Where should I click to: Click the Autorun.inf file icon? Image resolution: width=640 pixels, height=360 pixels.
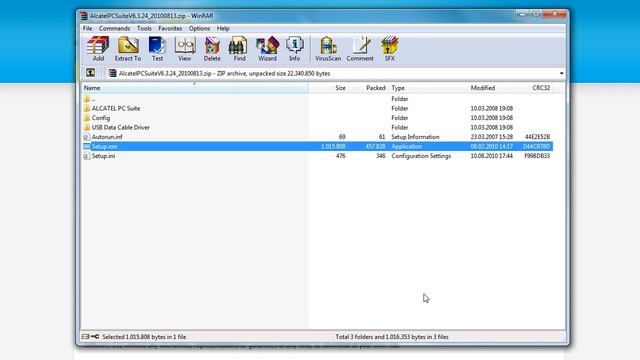(87, 137)
